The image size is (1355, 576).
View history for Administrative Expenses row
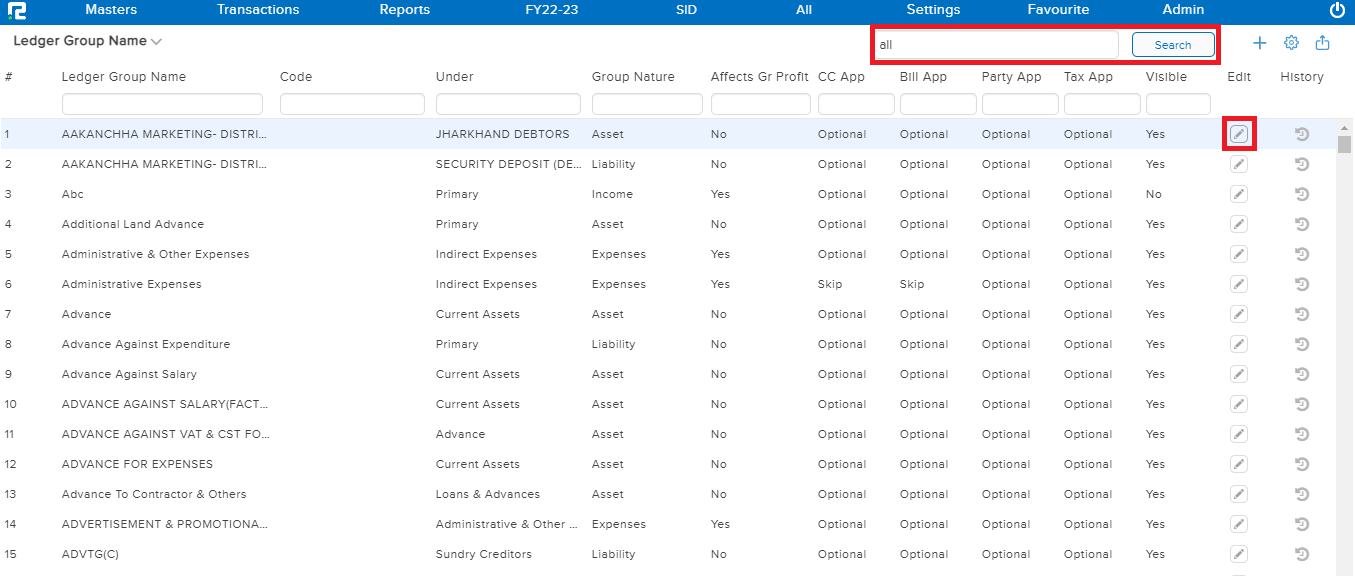[x=1302, y=284]
